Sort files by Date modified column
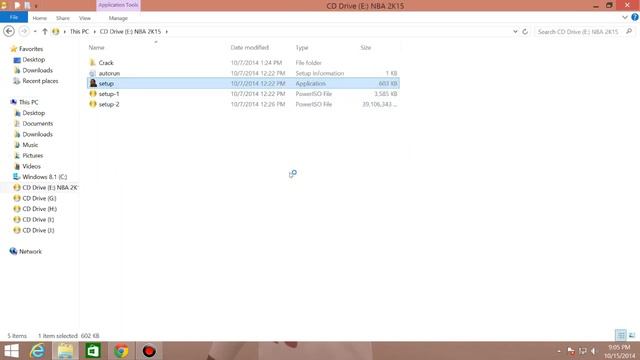The image size is (640, 360). [249, 48]
